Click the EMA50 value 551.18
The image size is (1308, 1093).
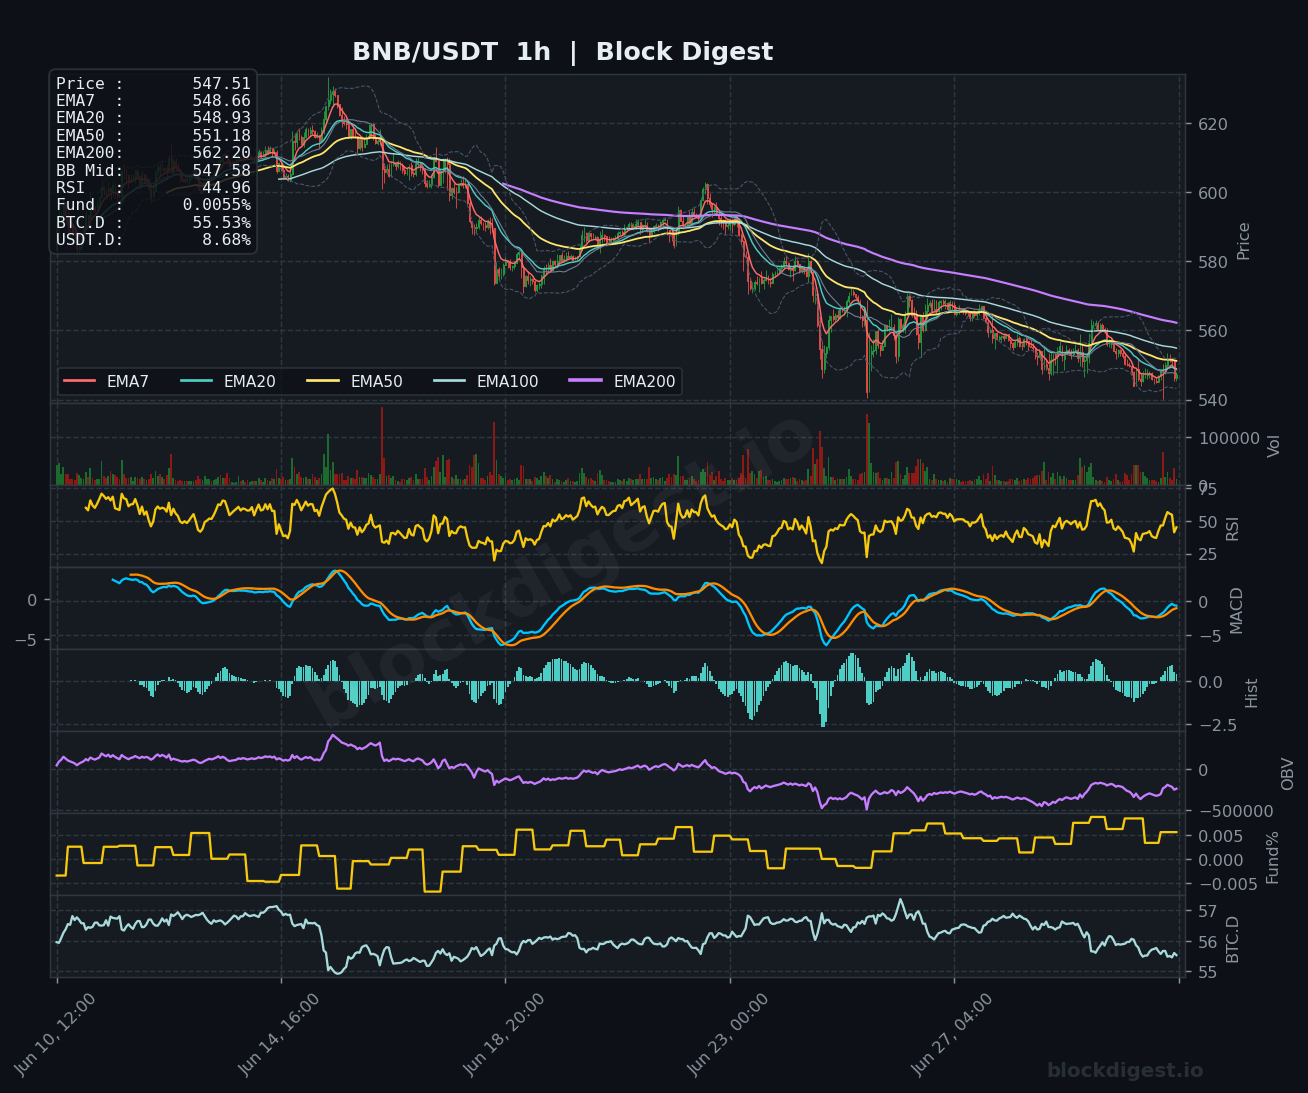pyautogui.click(x=222, y=136)
